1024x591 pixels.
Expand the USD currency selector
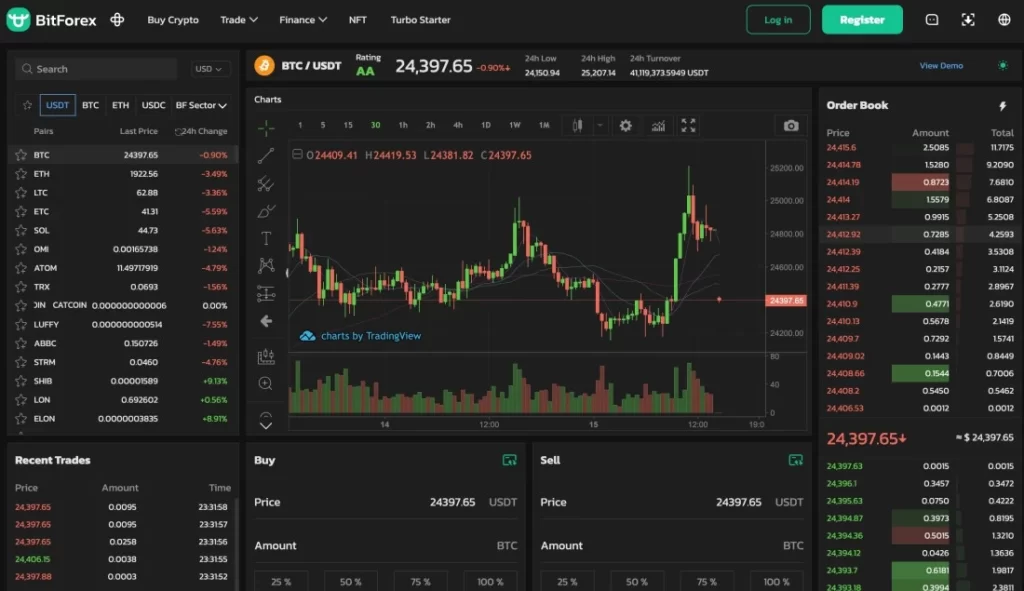pos(211,69)
